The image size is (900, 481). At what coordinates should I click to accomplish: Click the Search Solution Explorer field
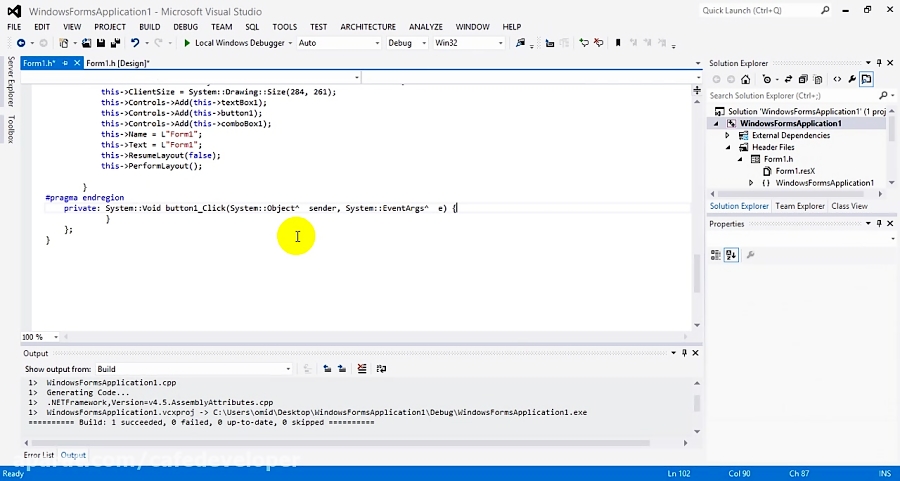(790, 95)
